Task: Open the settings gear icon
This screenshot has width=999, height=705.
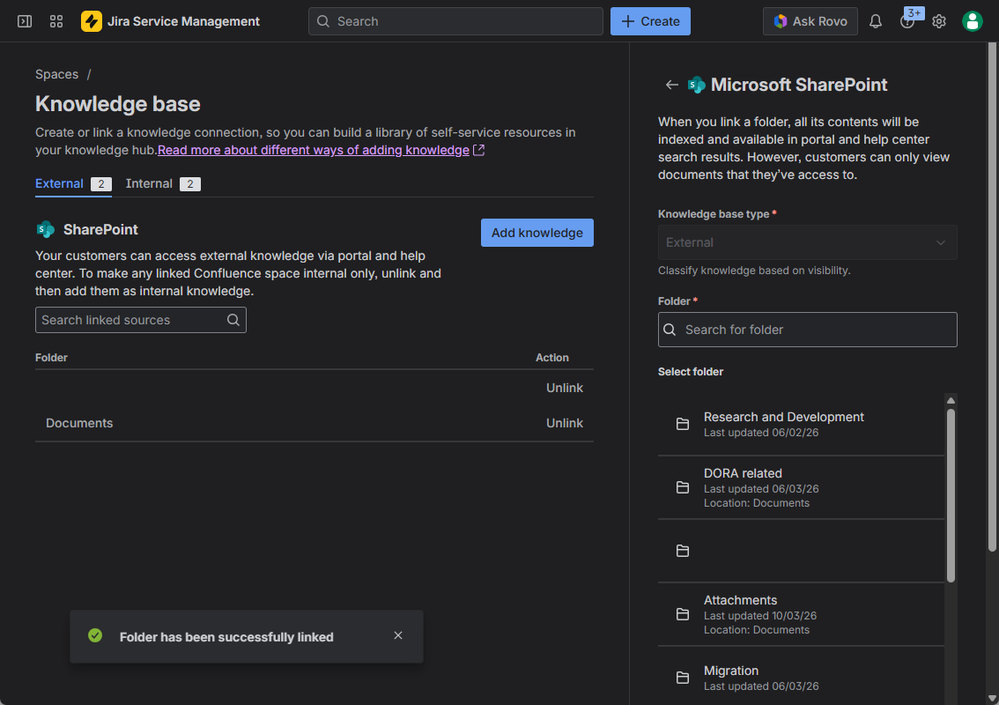Action: coord(939,21)
